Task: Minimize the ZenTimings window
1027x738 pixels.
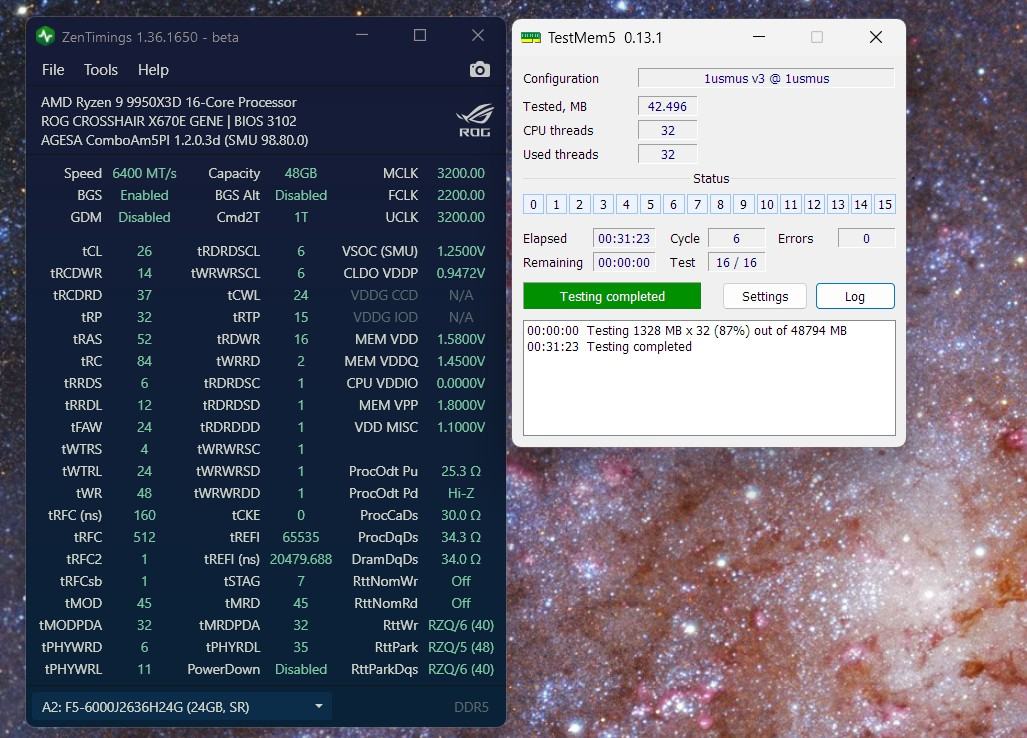Action: (362, 35)
